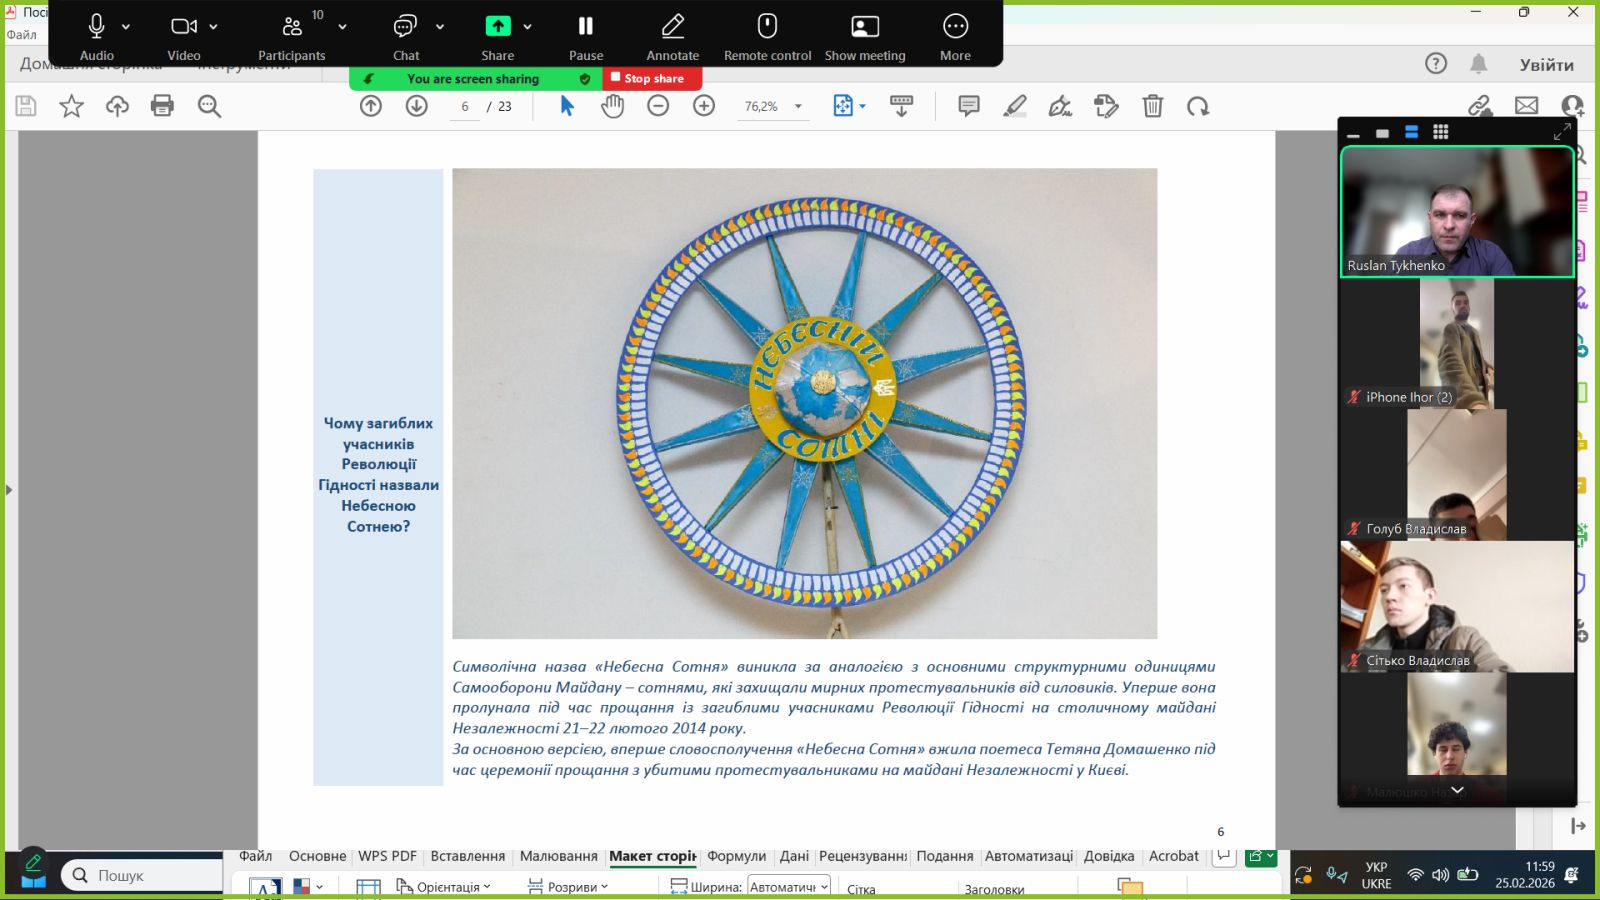Switch to the Формули ribbon tab
1600x900 pixels.
click(x=736, y=856)
